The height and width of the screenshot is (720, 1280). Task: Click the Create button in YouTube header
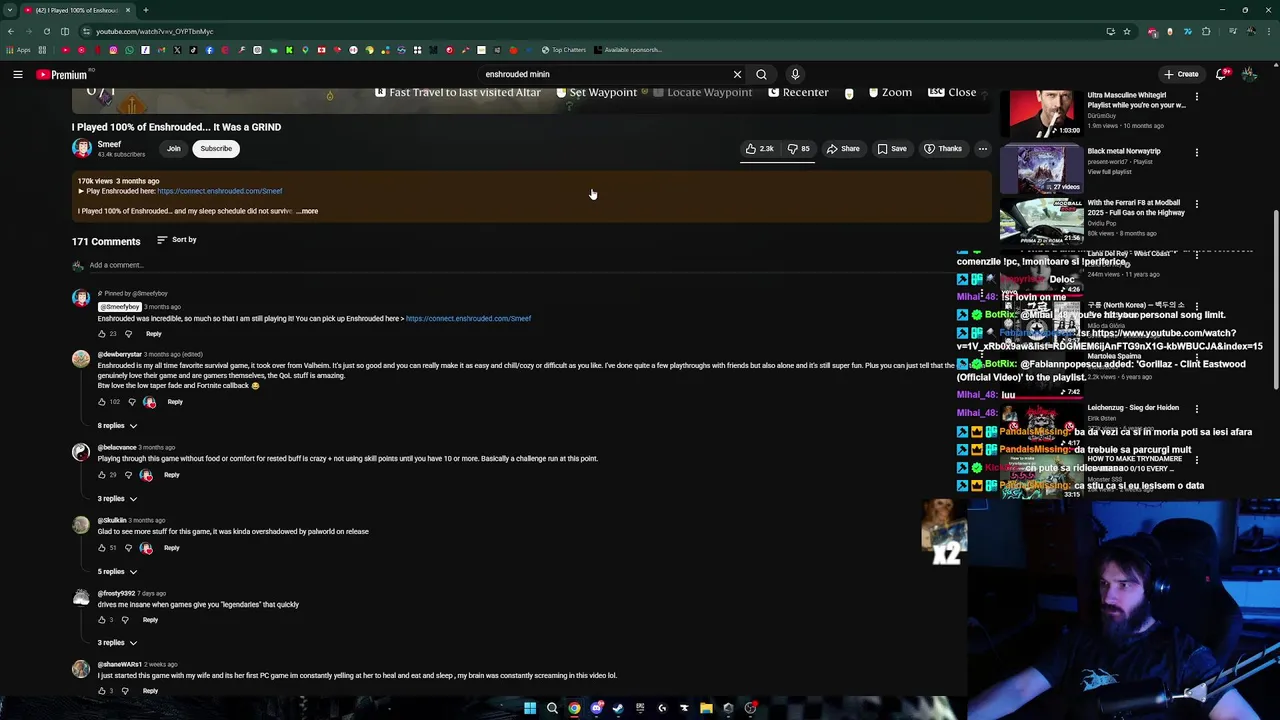coord(1181,74)
